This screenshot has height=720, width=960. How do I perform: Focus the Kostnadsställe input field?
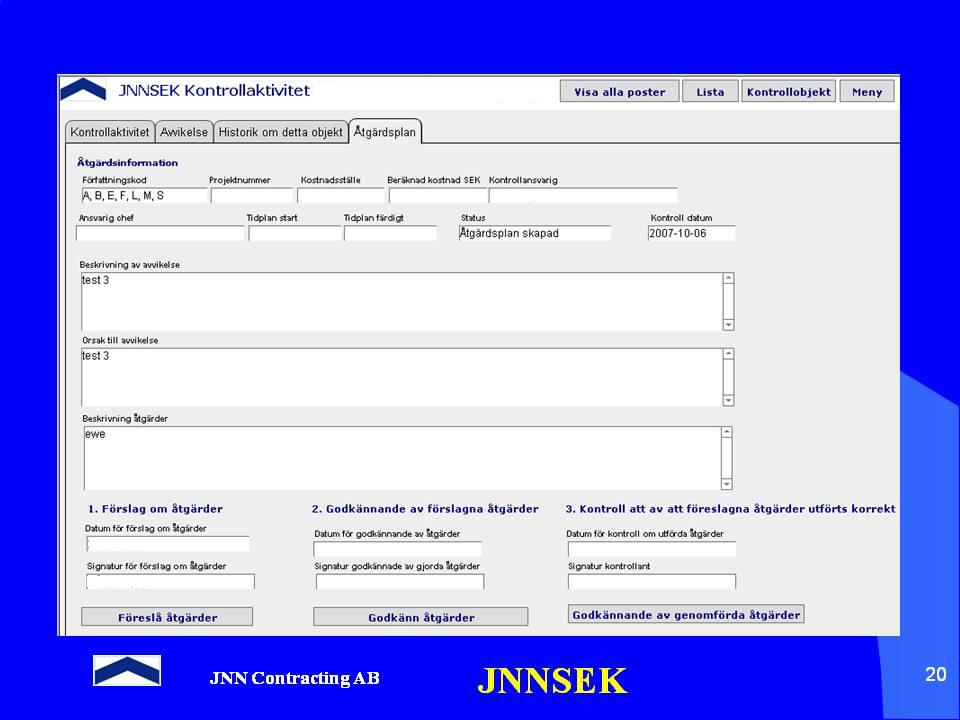point(340,196)
